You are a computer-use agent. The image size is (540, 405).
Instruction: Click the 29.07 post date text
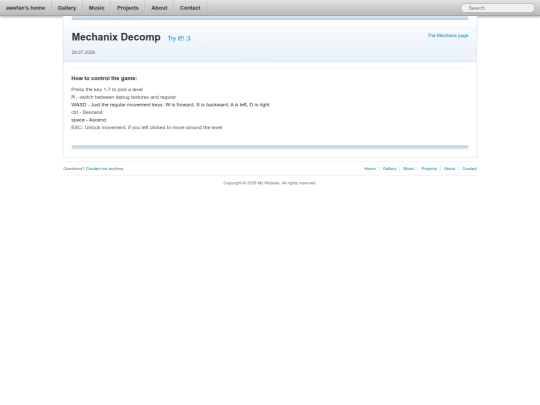[x=83, y=52]
